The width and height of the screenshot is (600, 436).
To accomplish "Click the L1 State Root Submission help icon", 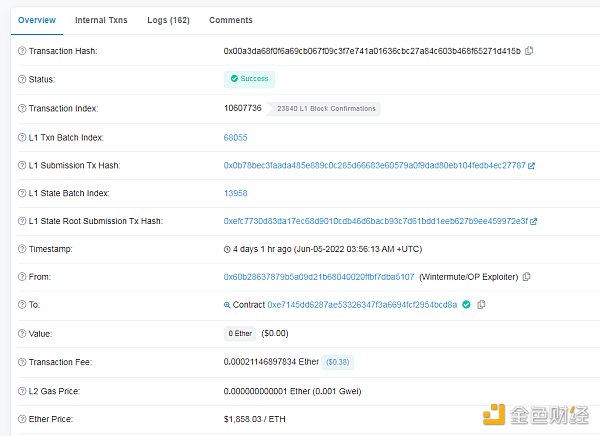I will (22, 221).
